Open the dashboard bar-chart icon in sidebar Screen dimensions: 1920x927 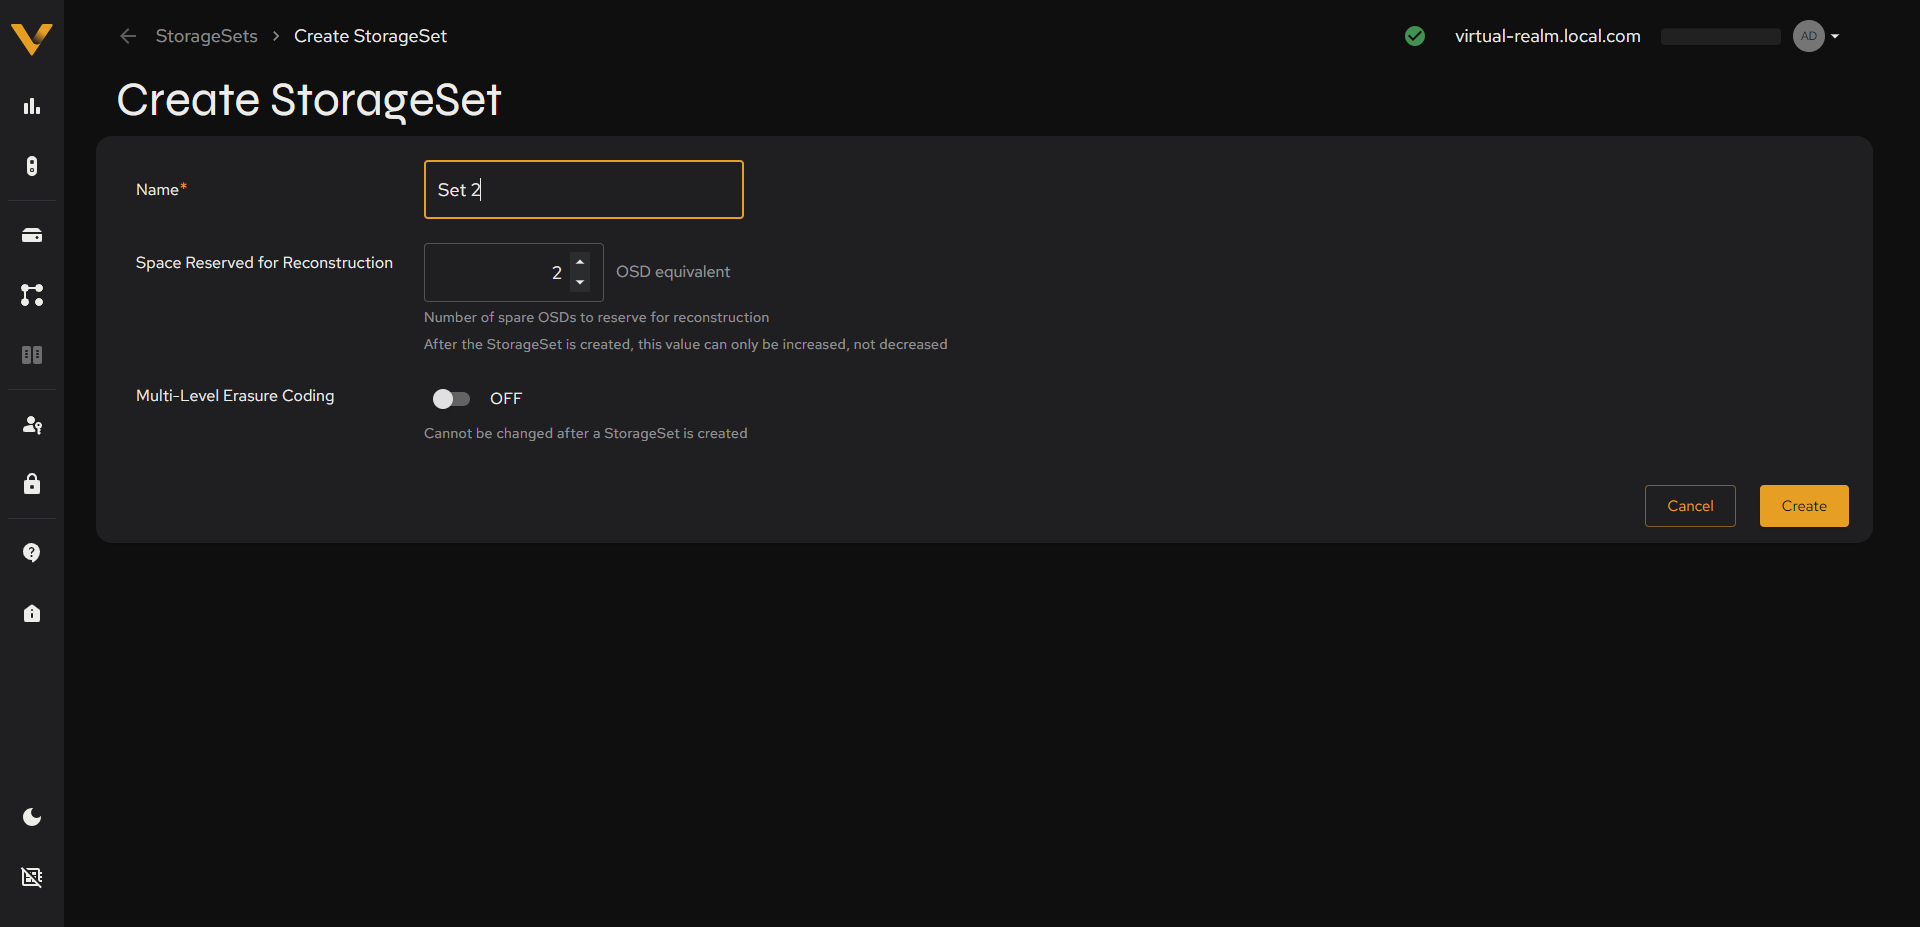click(x=32, y=106)
